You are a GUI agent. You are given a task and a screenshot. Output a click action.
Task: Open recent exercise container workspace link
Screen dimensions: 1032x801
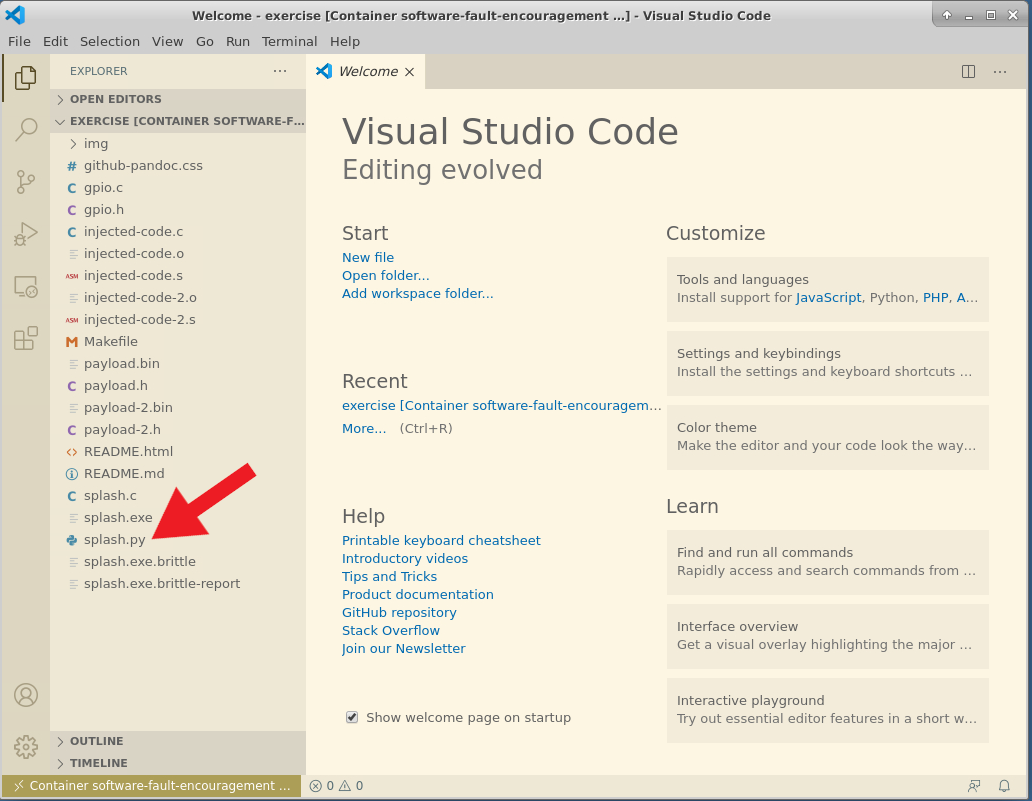pyautogui.click(x=502, y=405)
